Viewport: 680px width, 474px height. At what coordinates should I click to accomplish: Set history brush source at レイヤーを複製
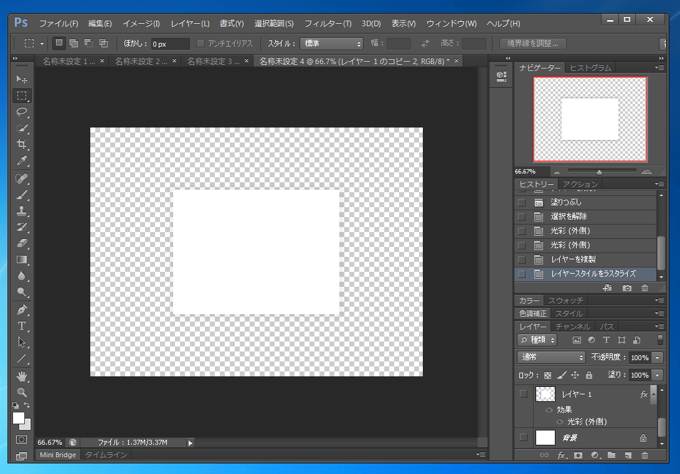(x=522, y=260)
